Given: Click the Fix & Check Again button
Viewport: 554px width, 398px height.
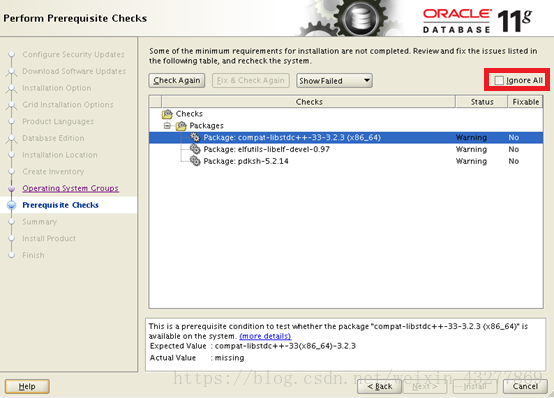Looking at the screenshot, I should (251, 81).
